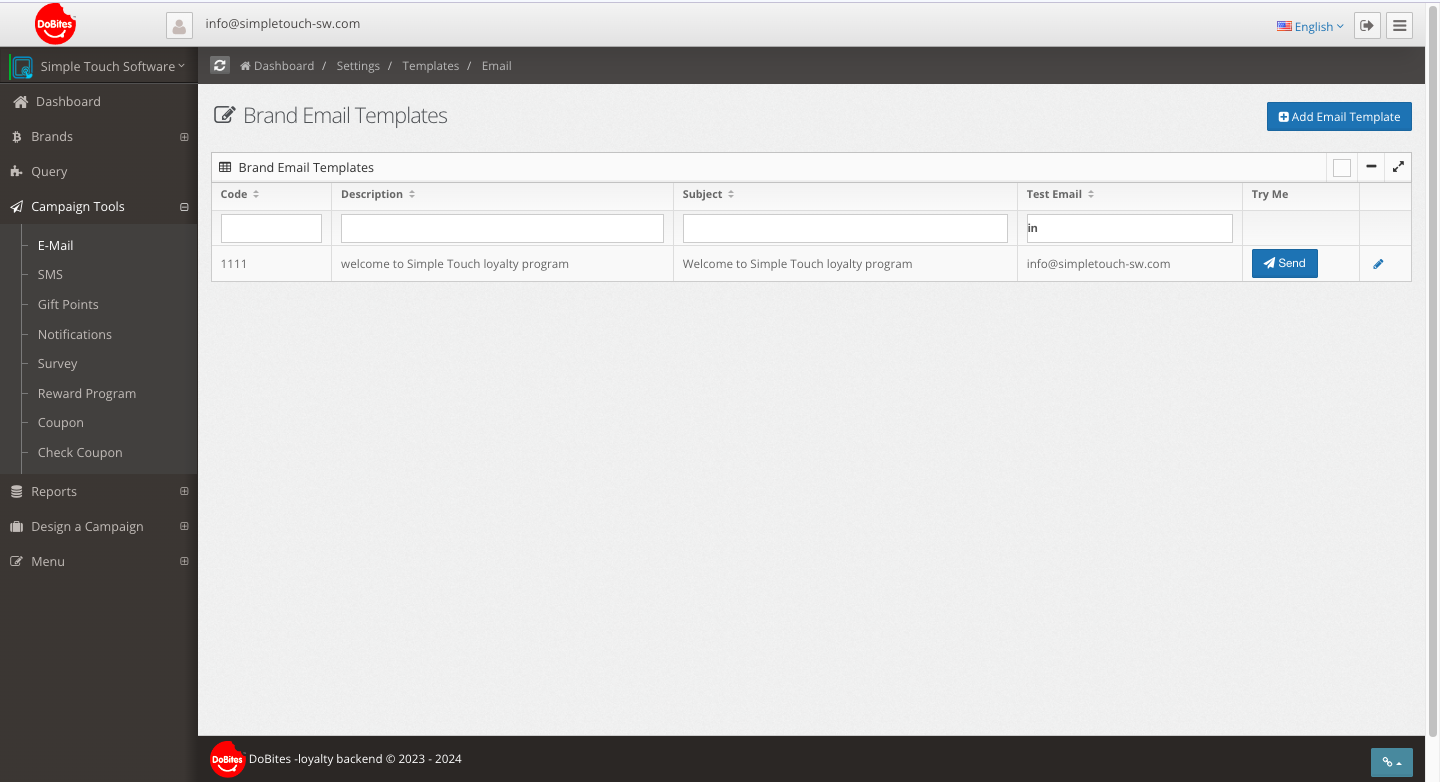Open Simple Touch Software brand selector

pyautogui.click(x=98, y=67)
